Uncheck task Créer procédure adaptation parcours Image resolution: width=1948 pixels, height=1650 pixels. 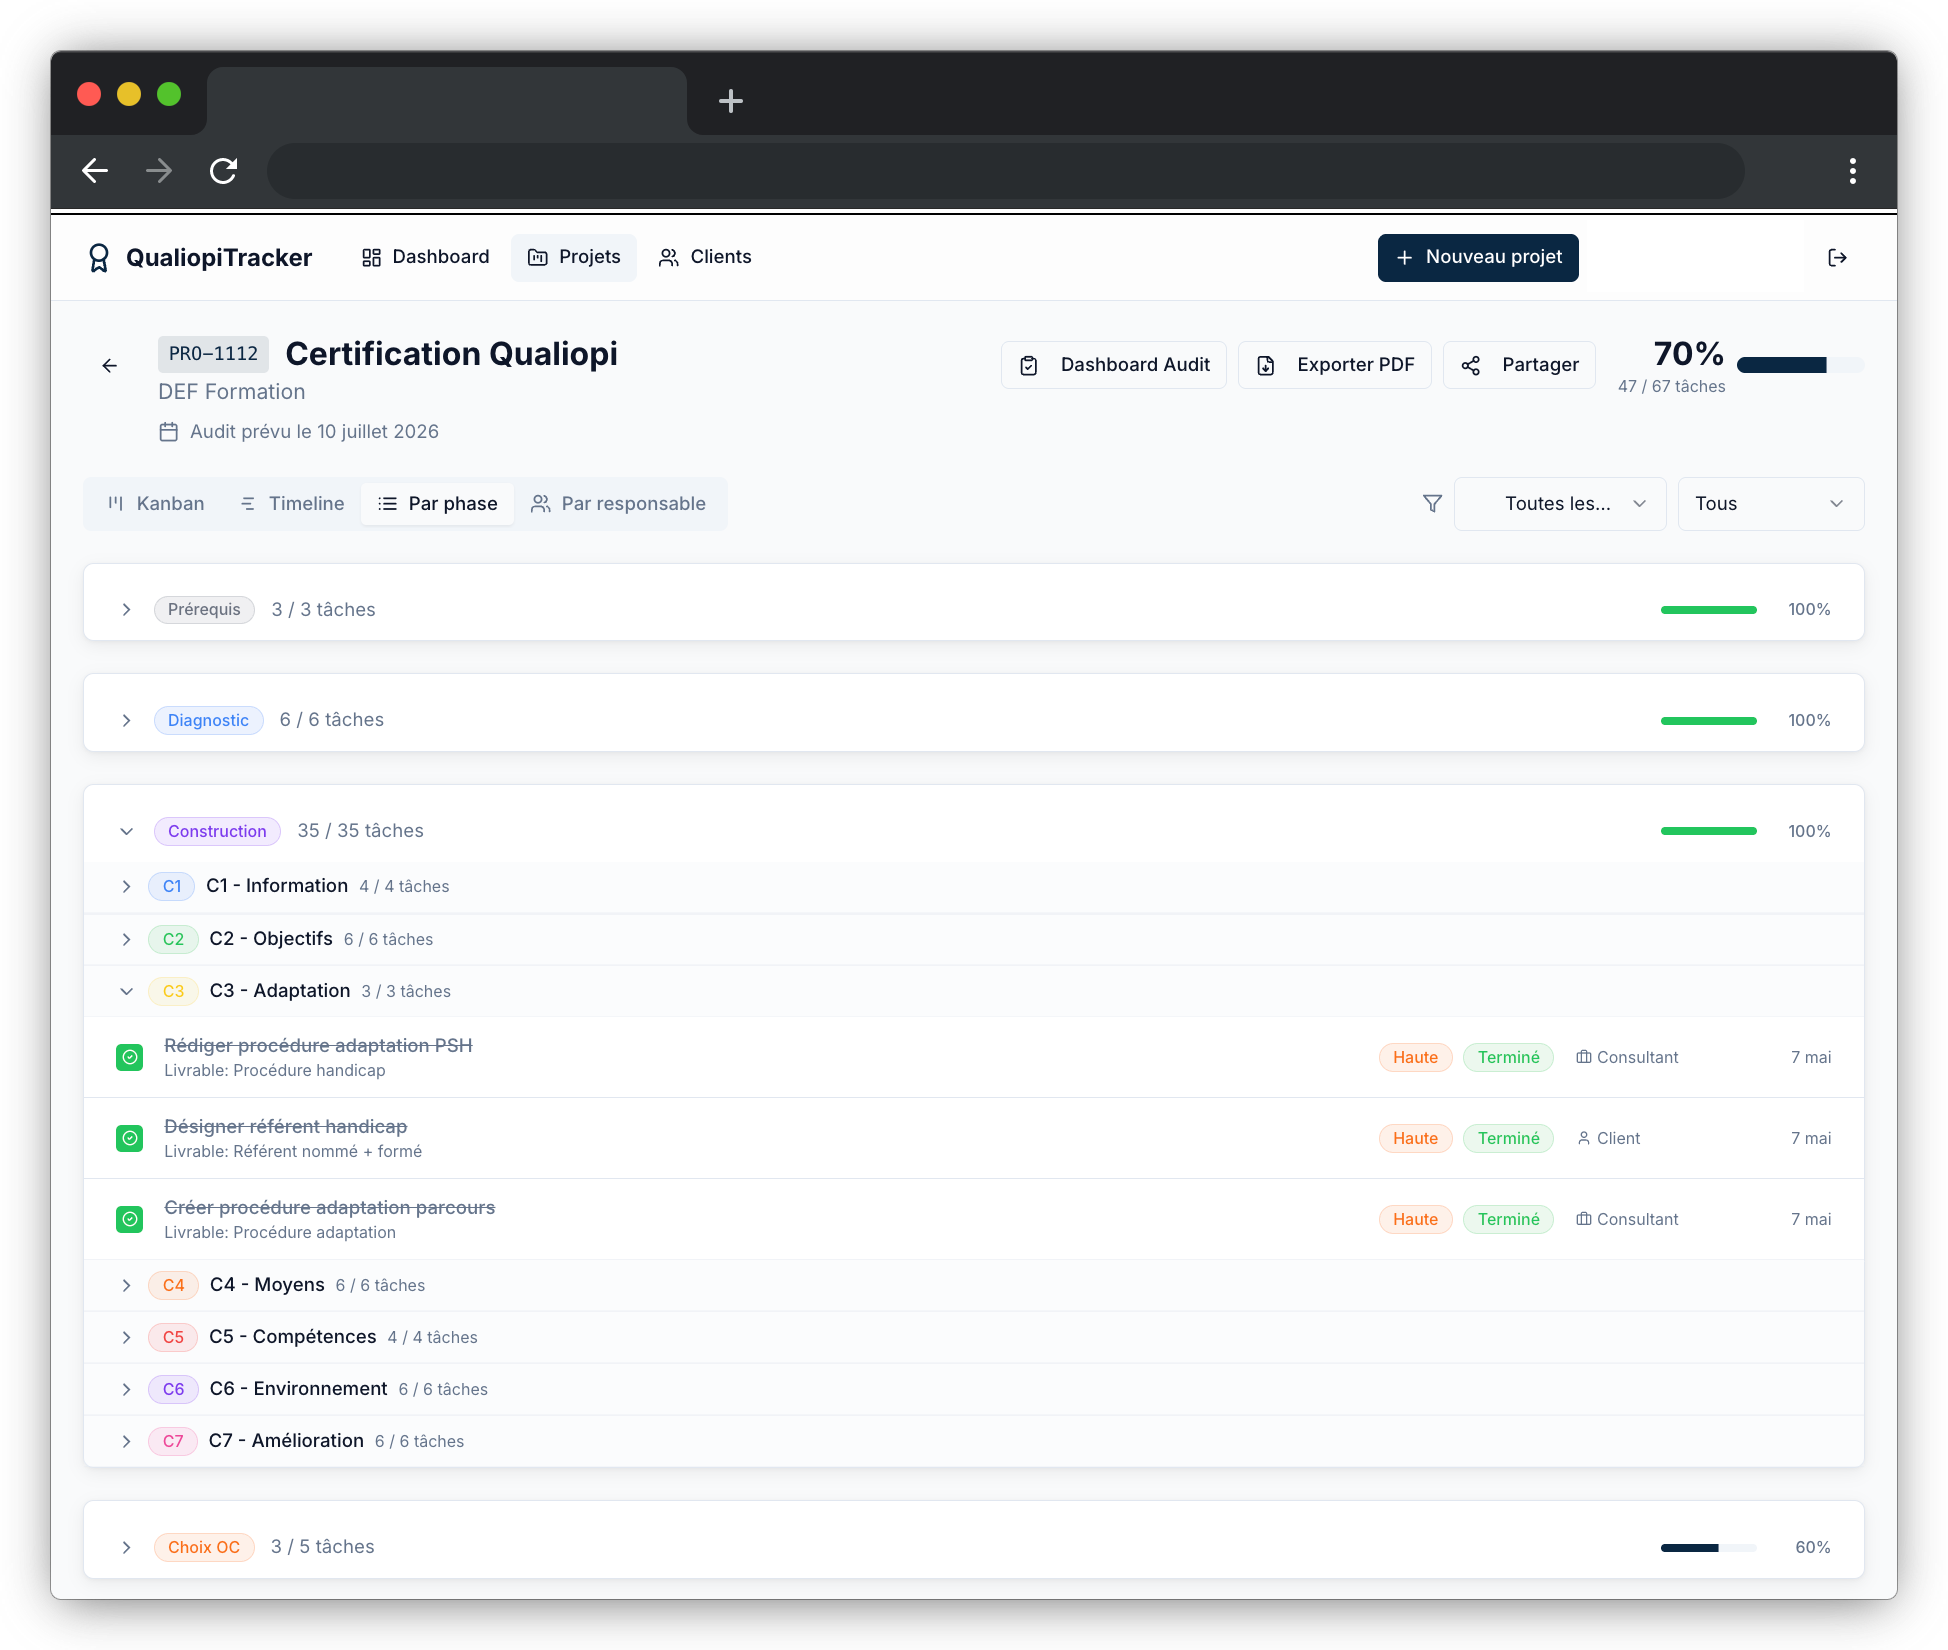130,1219
